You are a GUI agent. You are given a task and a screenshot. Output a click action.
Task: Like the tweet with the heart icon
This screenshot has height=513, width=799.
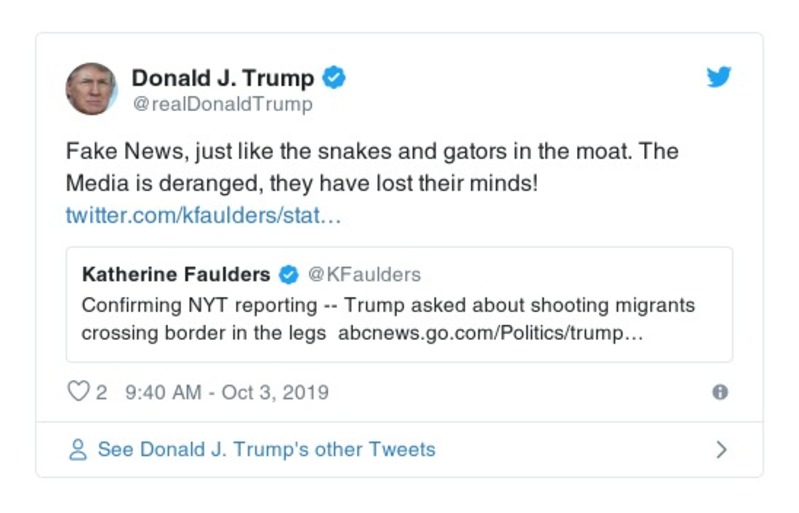click(x=78, y=392)
